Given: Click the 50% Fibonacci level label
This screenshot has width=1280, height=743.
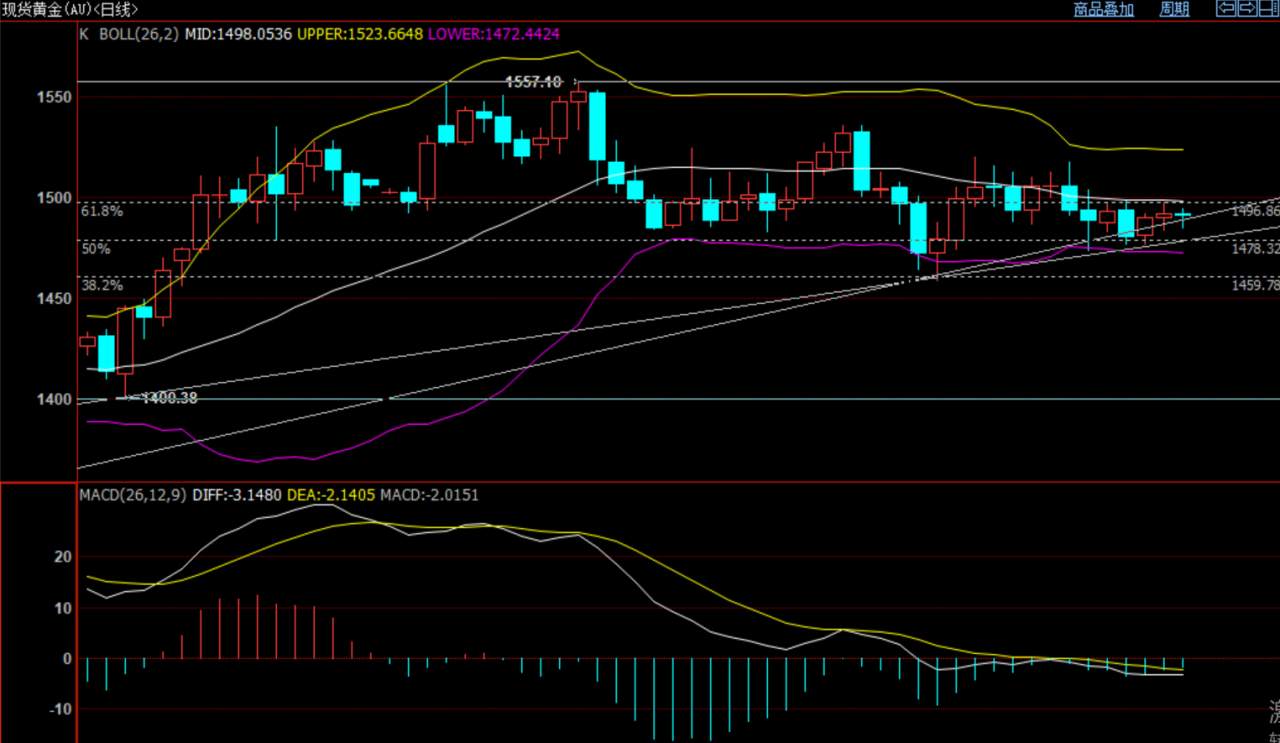Looking at the screenshot, I should [x=95, y=249].
